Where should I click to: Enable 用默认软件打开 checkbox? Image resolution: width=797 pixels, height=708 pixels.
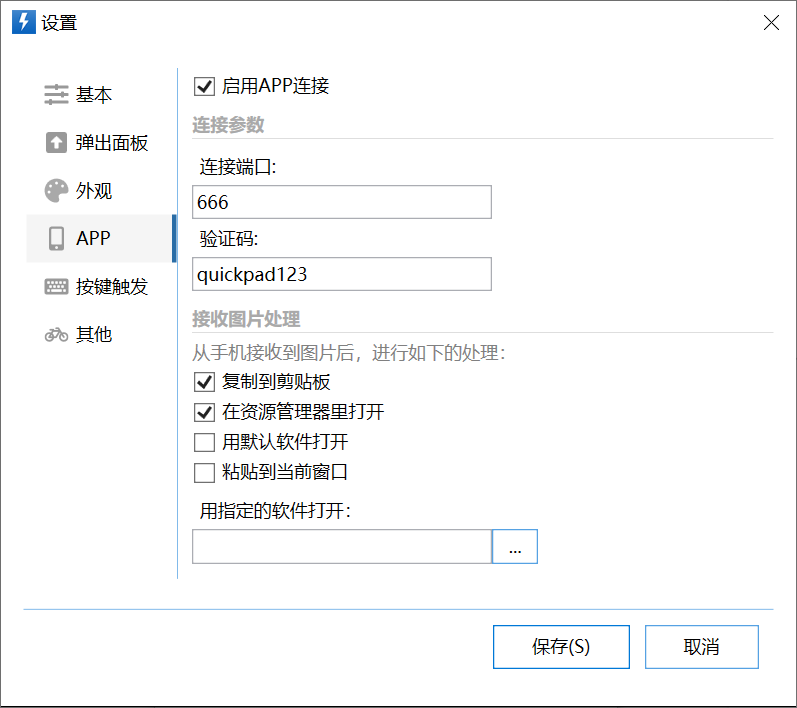(204, 442)
